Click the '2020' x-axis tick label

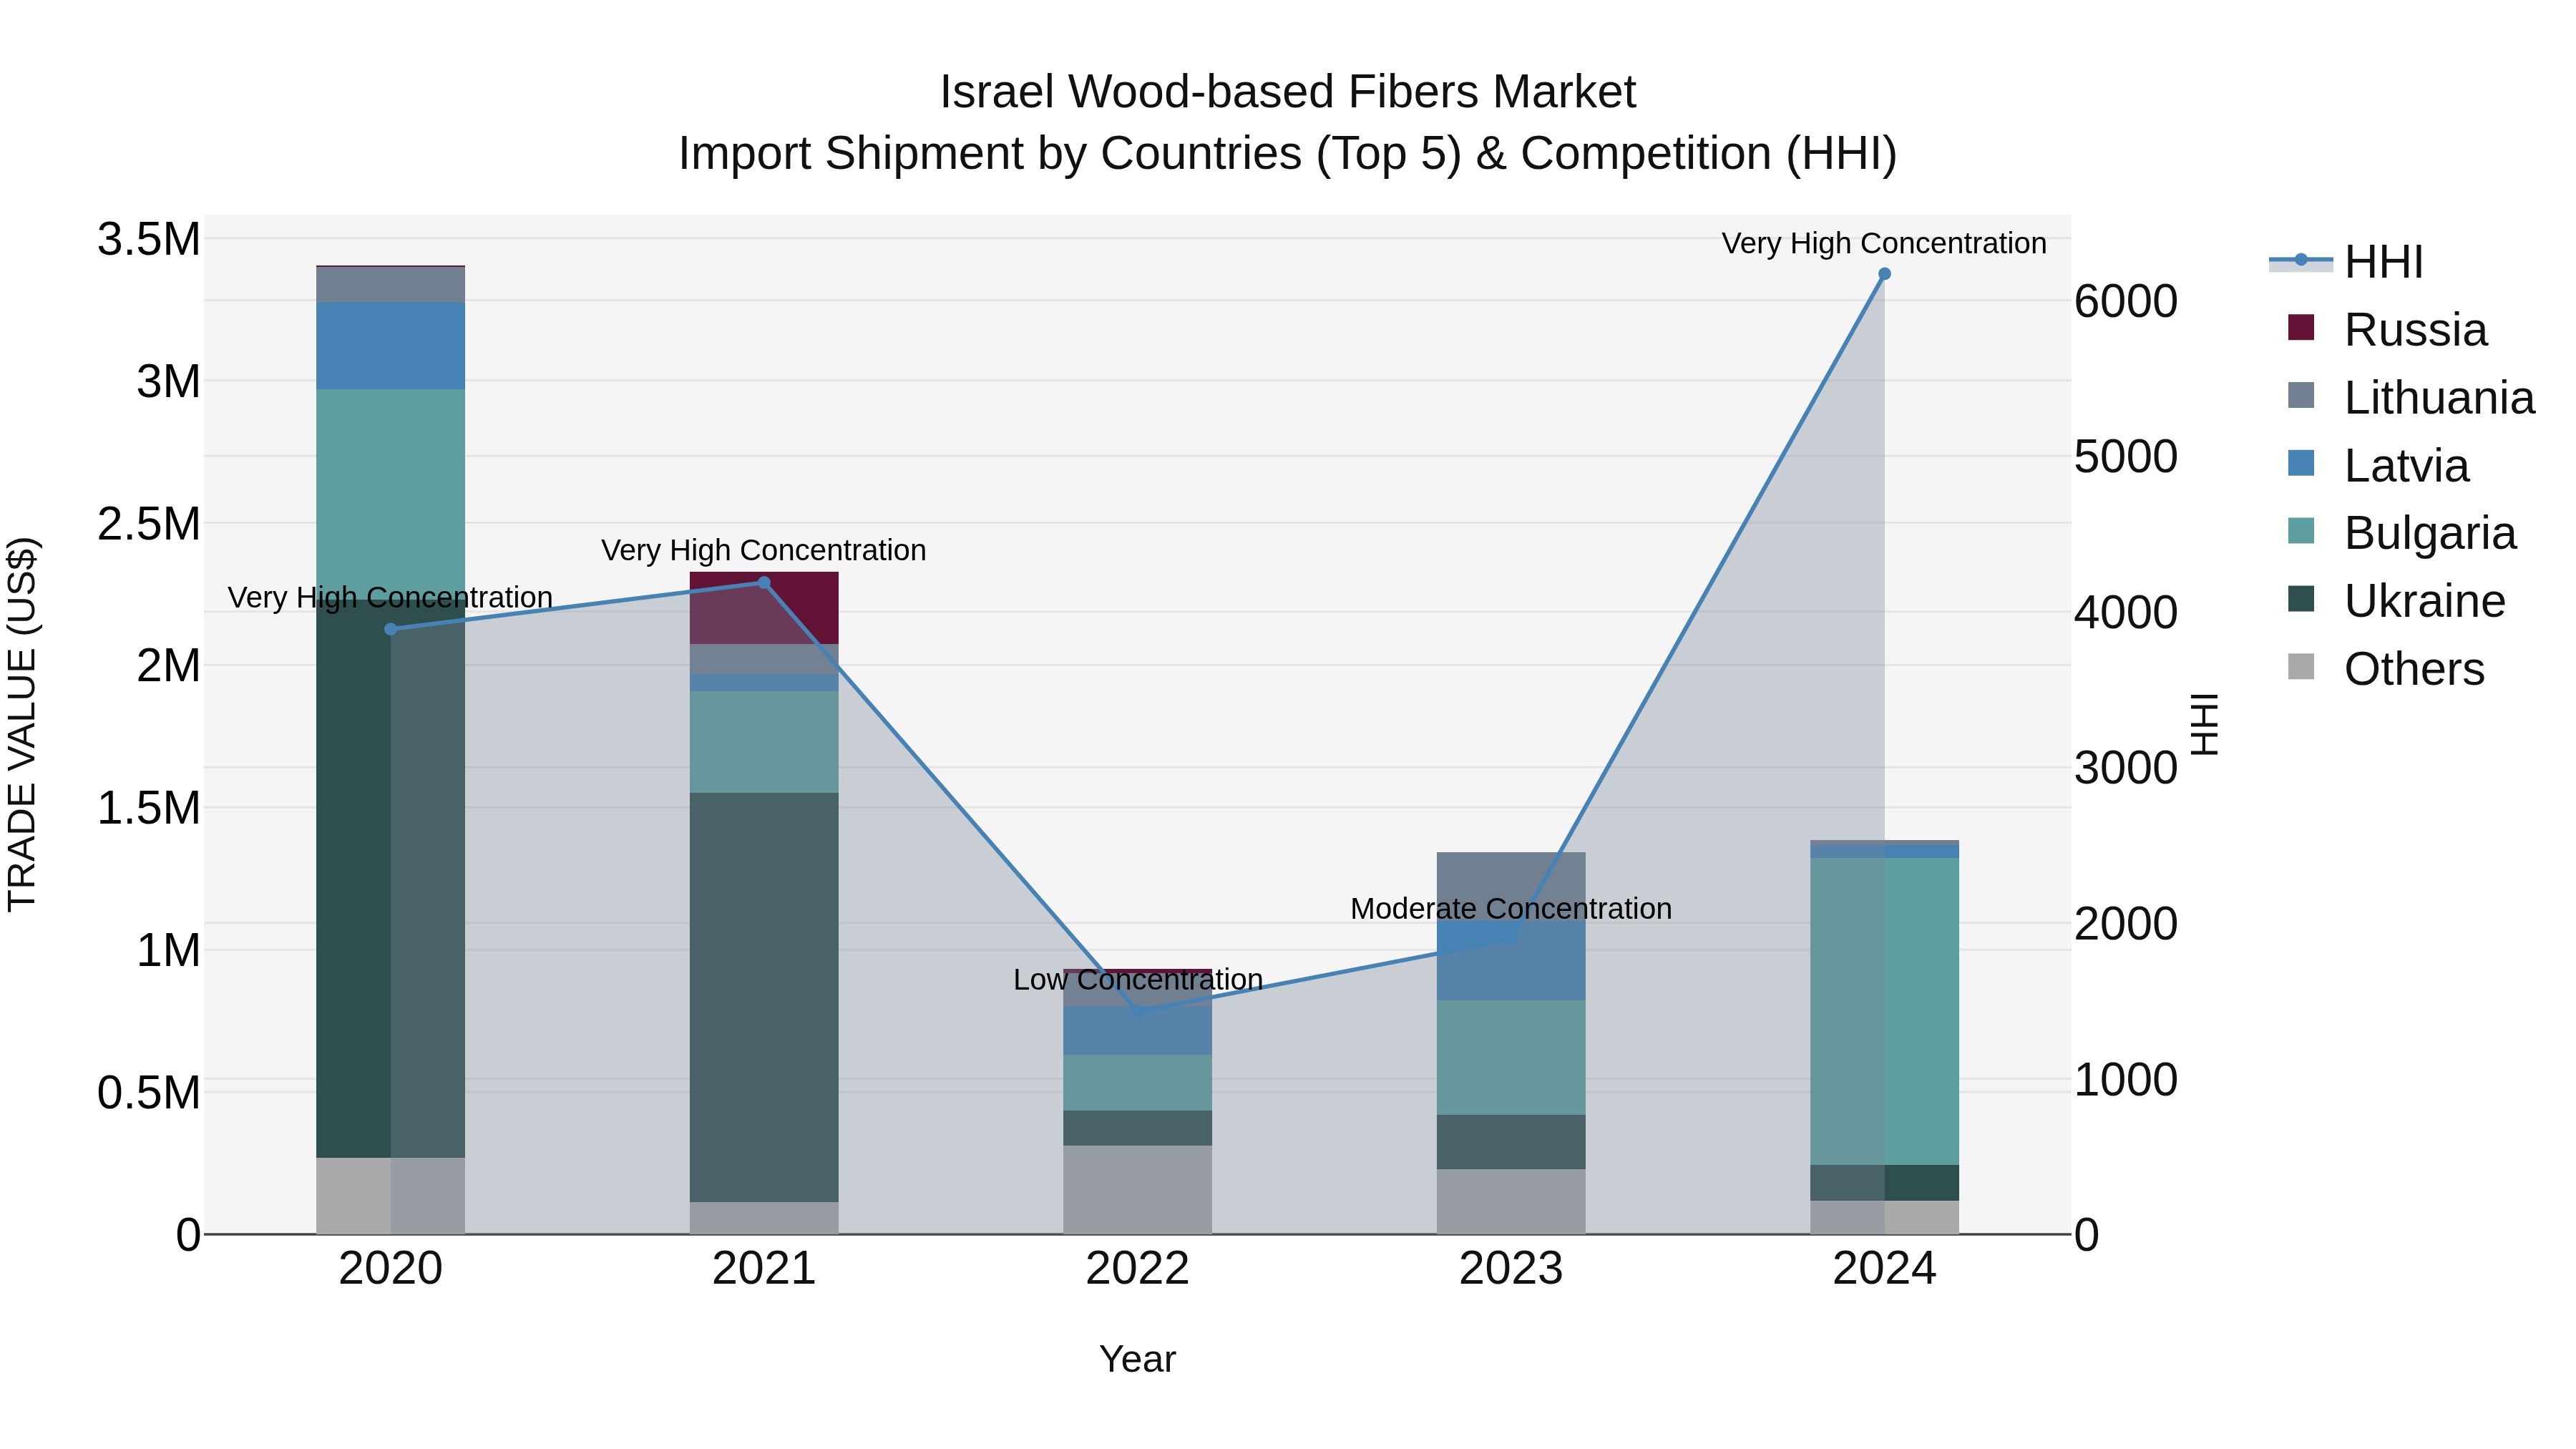[x=391, y=1269]
